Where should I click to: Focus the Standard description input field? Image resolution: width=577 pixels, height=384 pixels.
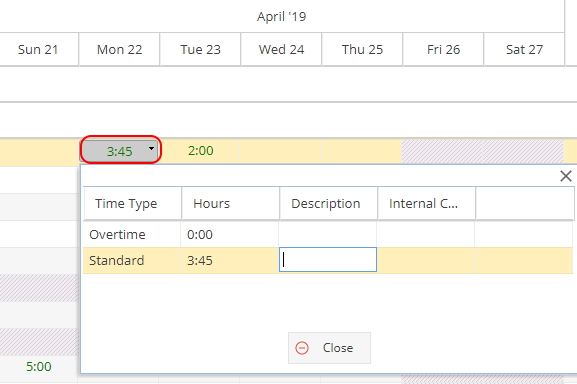(328, 260)
